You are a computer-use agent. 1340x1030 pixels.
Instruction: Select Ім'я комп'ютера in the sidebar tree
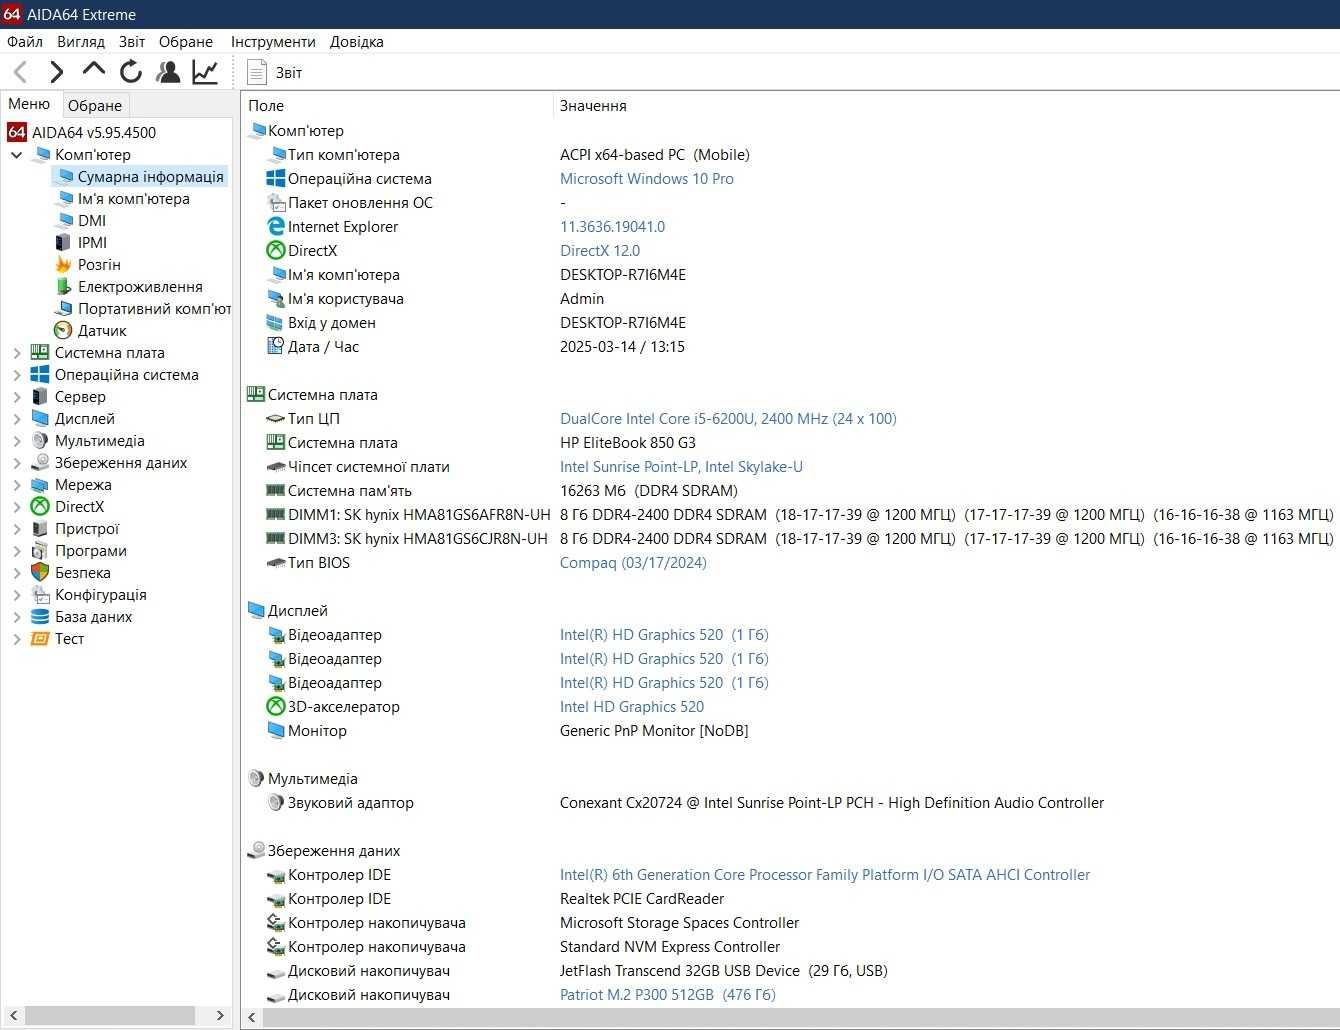(133, 199)
